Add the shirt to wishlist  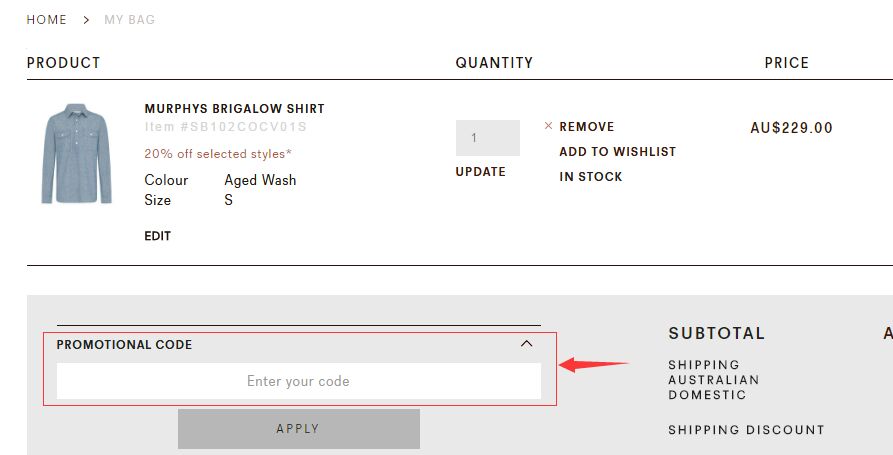[x=617, y=151]
